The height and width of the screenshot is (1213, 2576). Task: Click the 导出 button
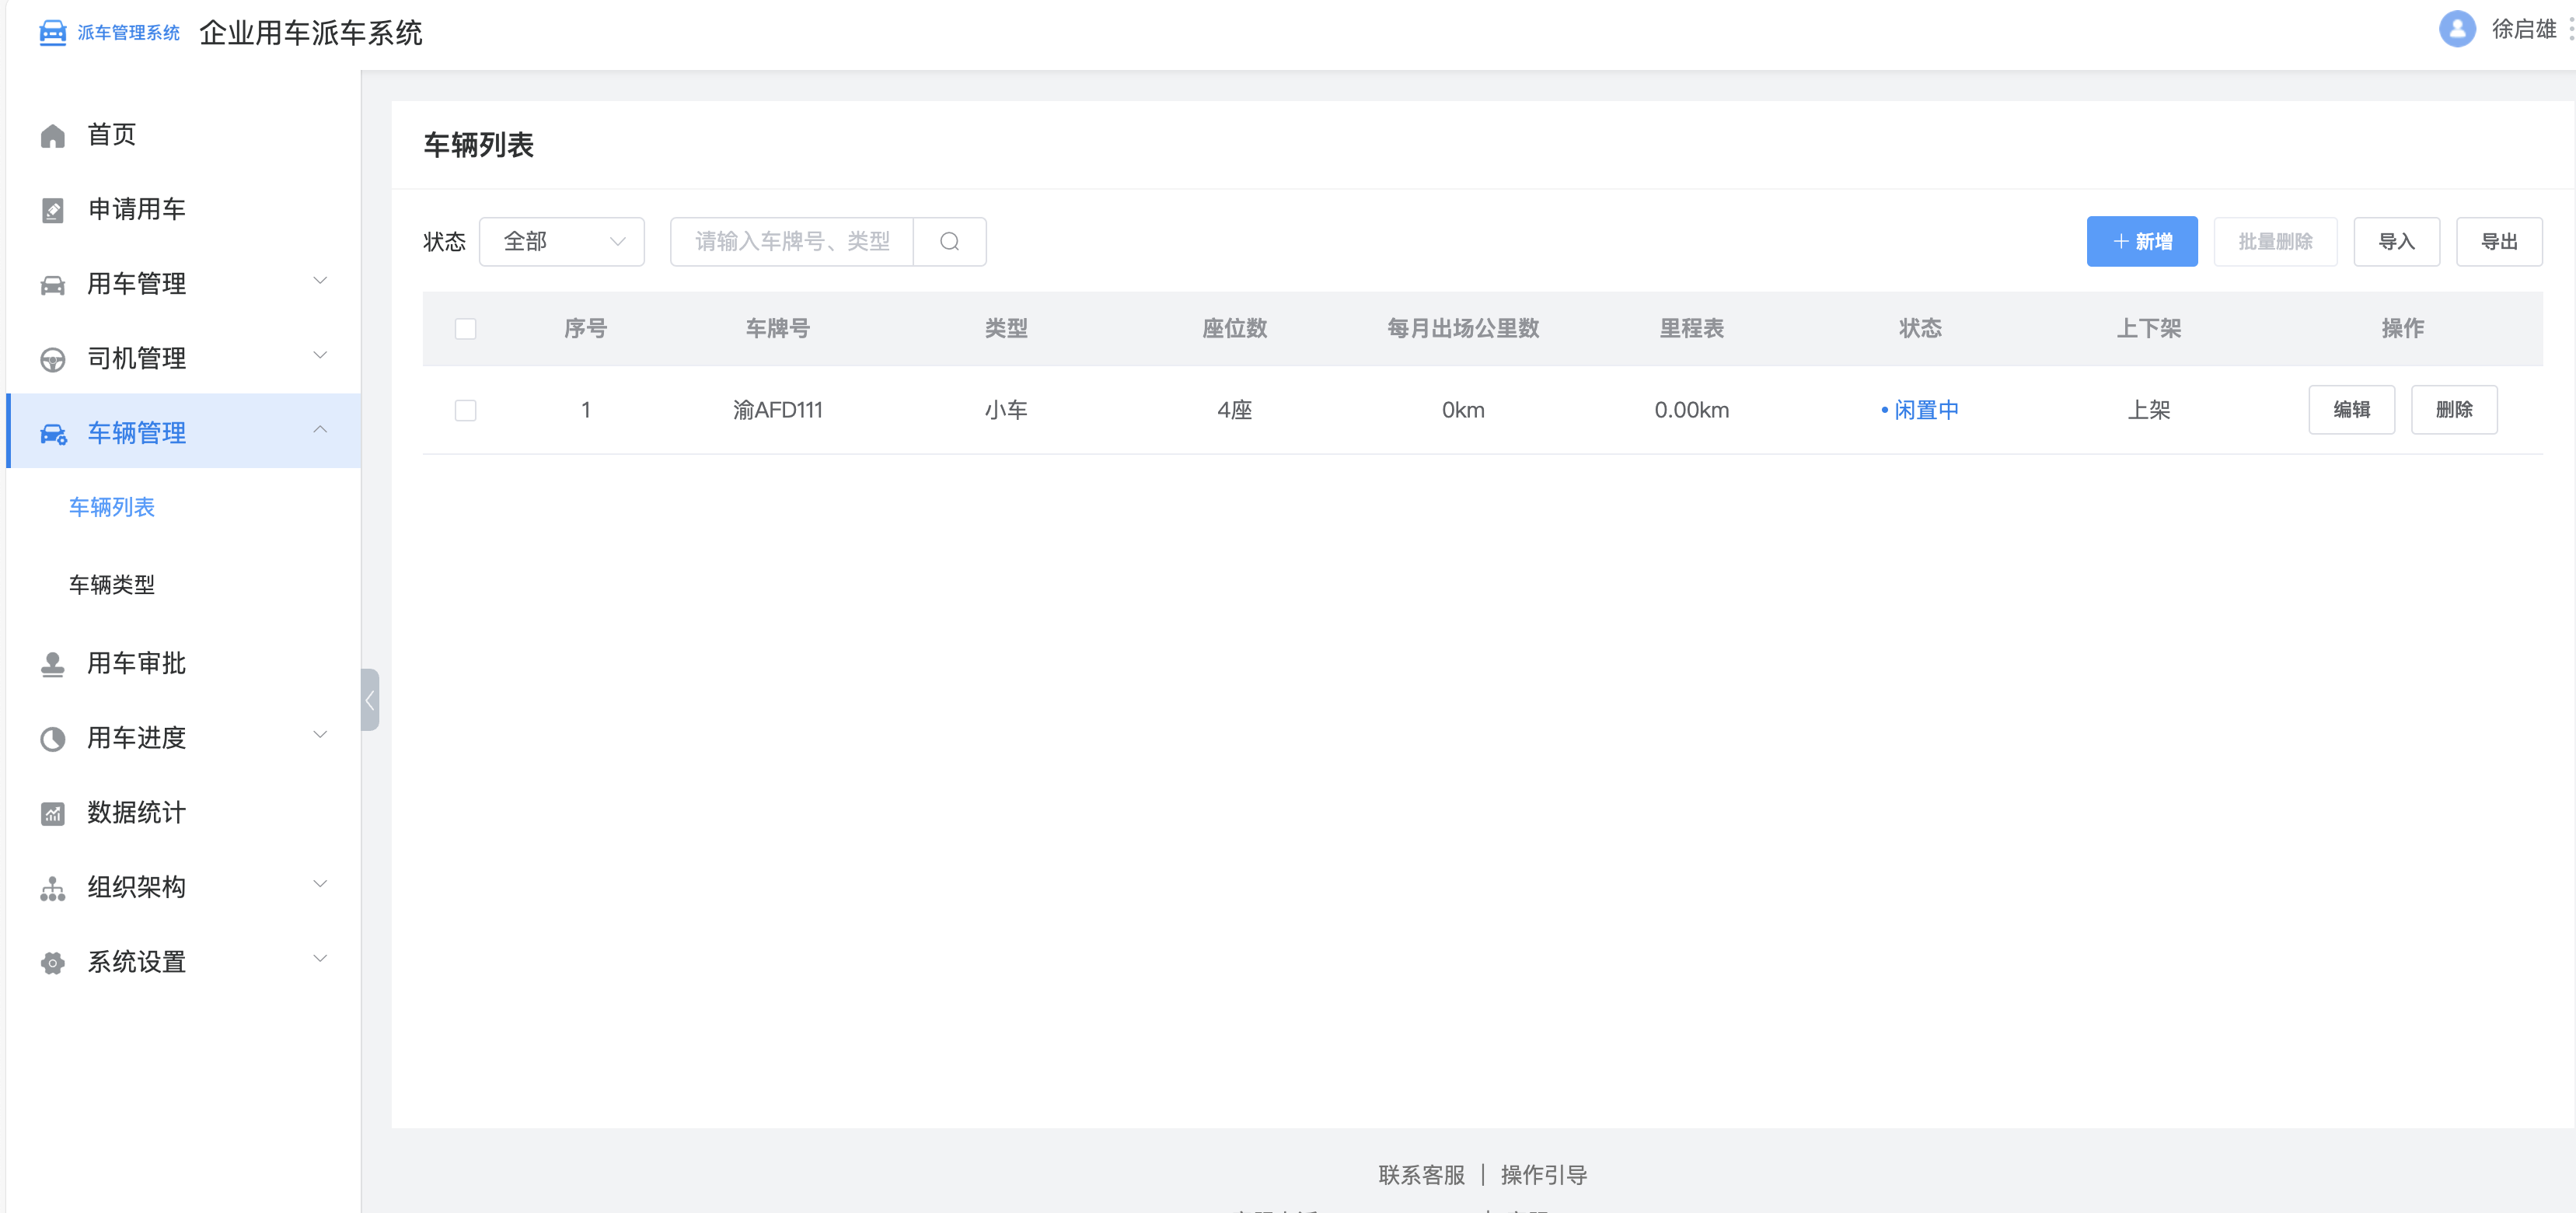click(2499, 242)
